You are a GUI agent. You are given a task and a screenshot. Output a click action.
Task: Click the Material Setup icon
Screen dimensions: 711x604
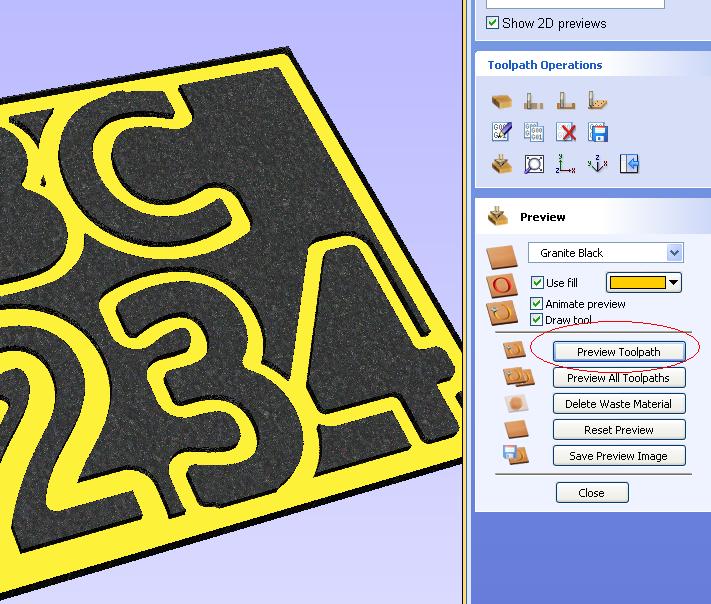click(502, 101)
